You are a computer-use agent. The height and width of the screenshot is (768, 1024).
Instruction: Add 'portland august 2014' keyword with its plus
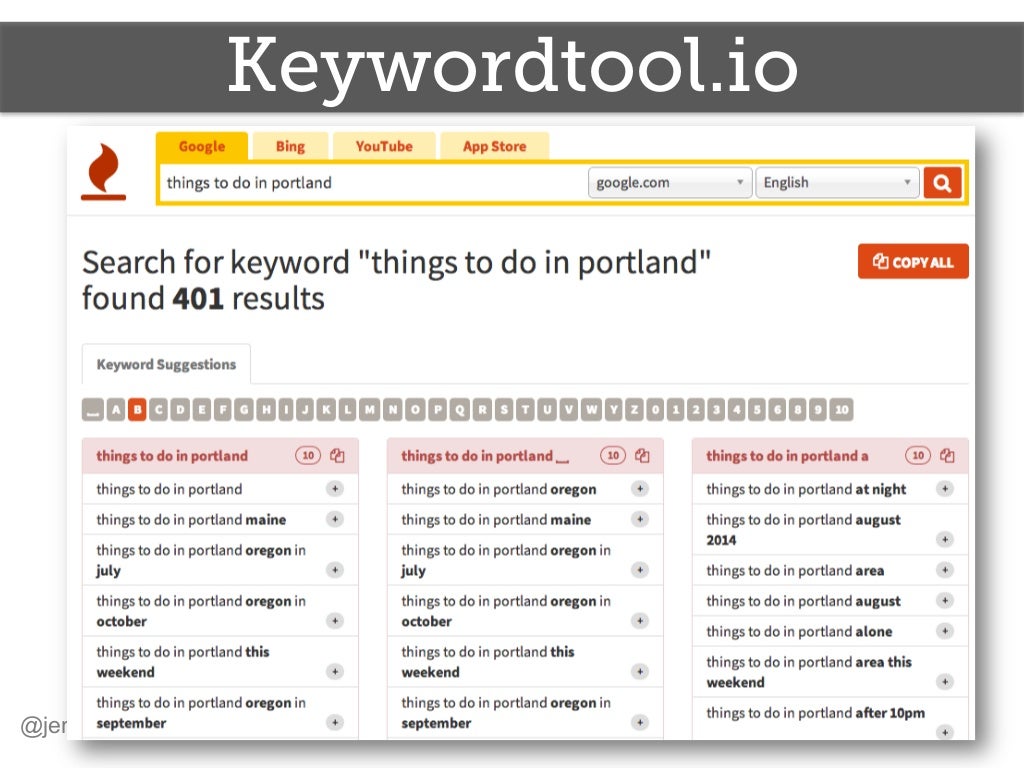(x=944, y=539)
